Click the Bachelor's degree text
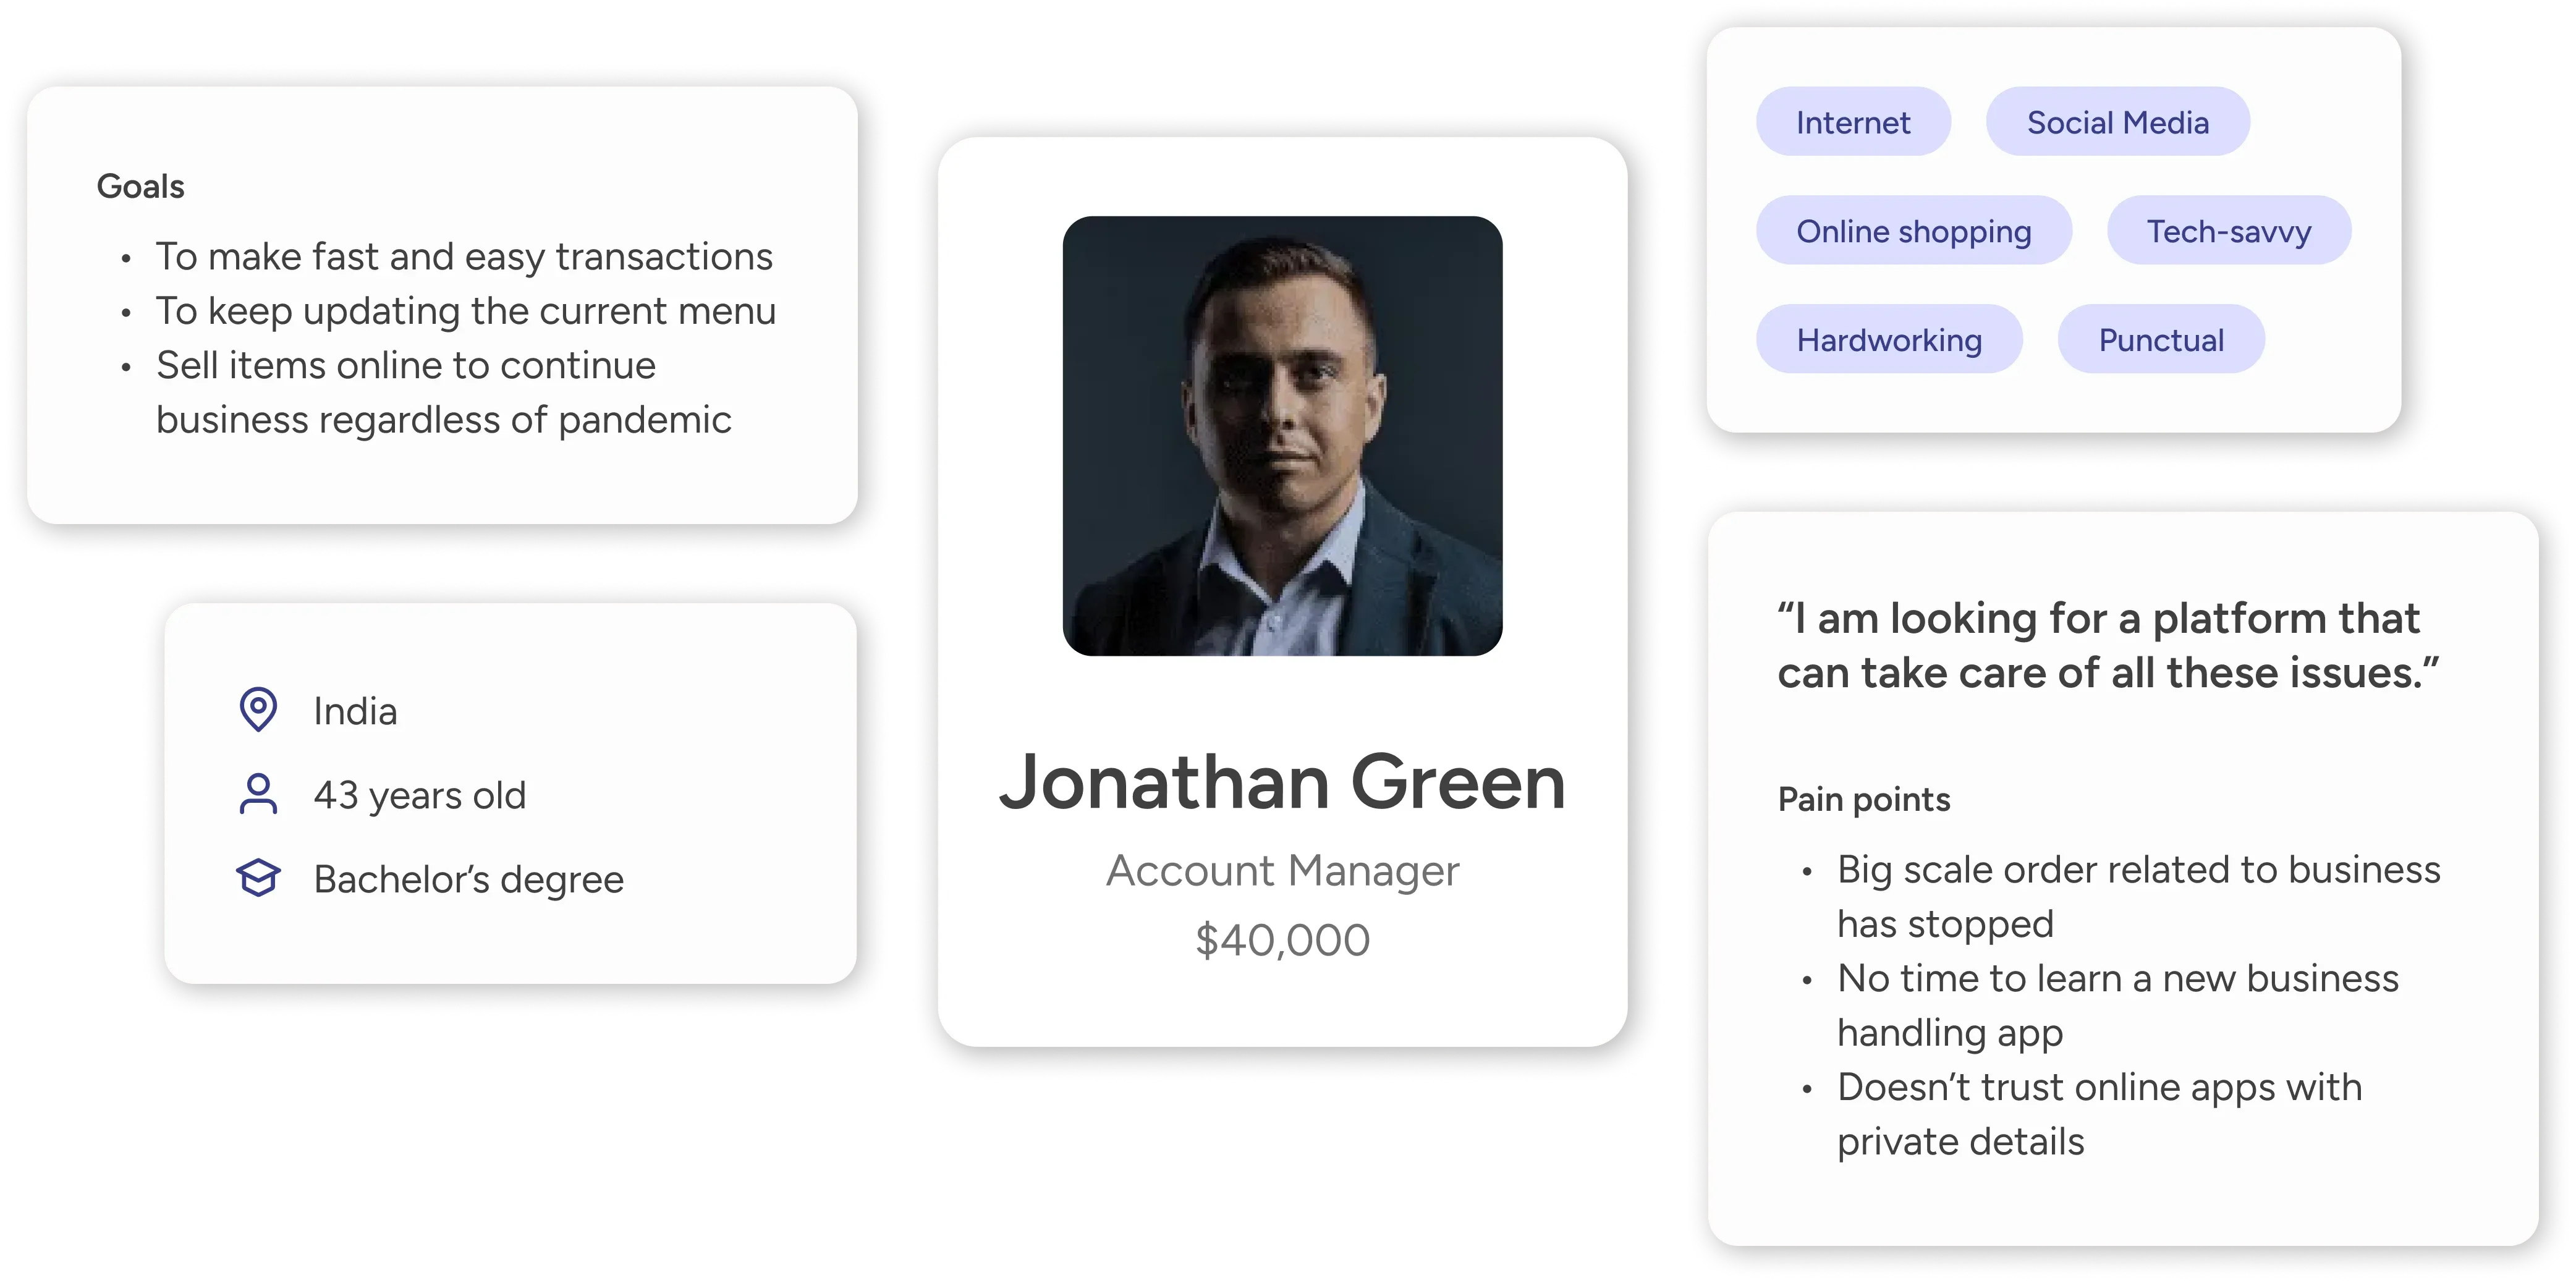Image resolution: width=2576 pixels, height=1283 pixels. tap(468, 879)
